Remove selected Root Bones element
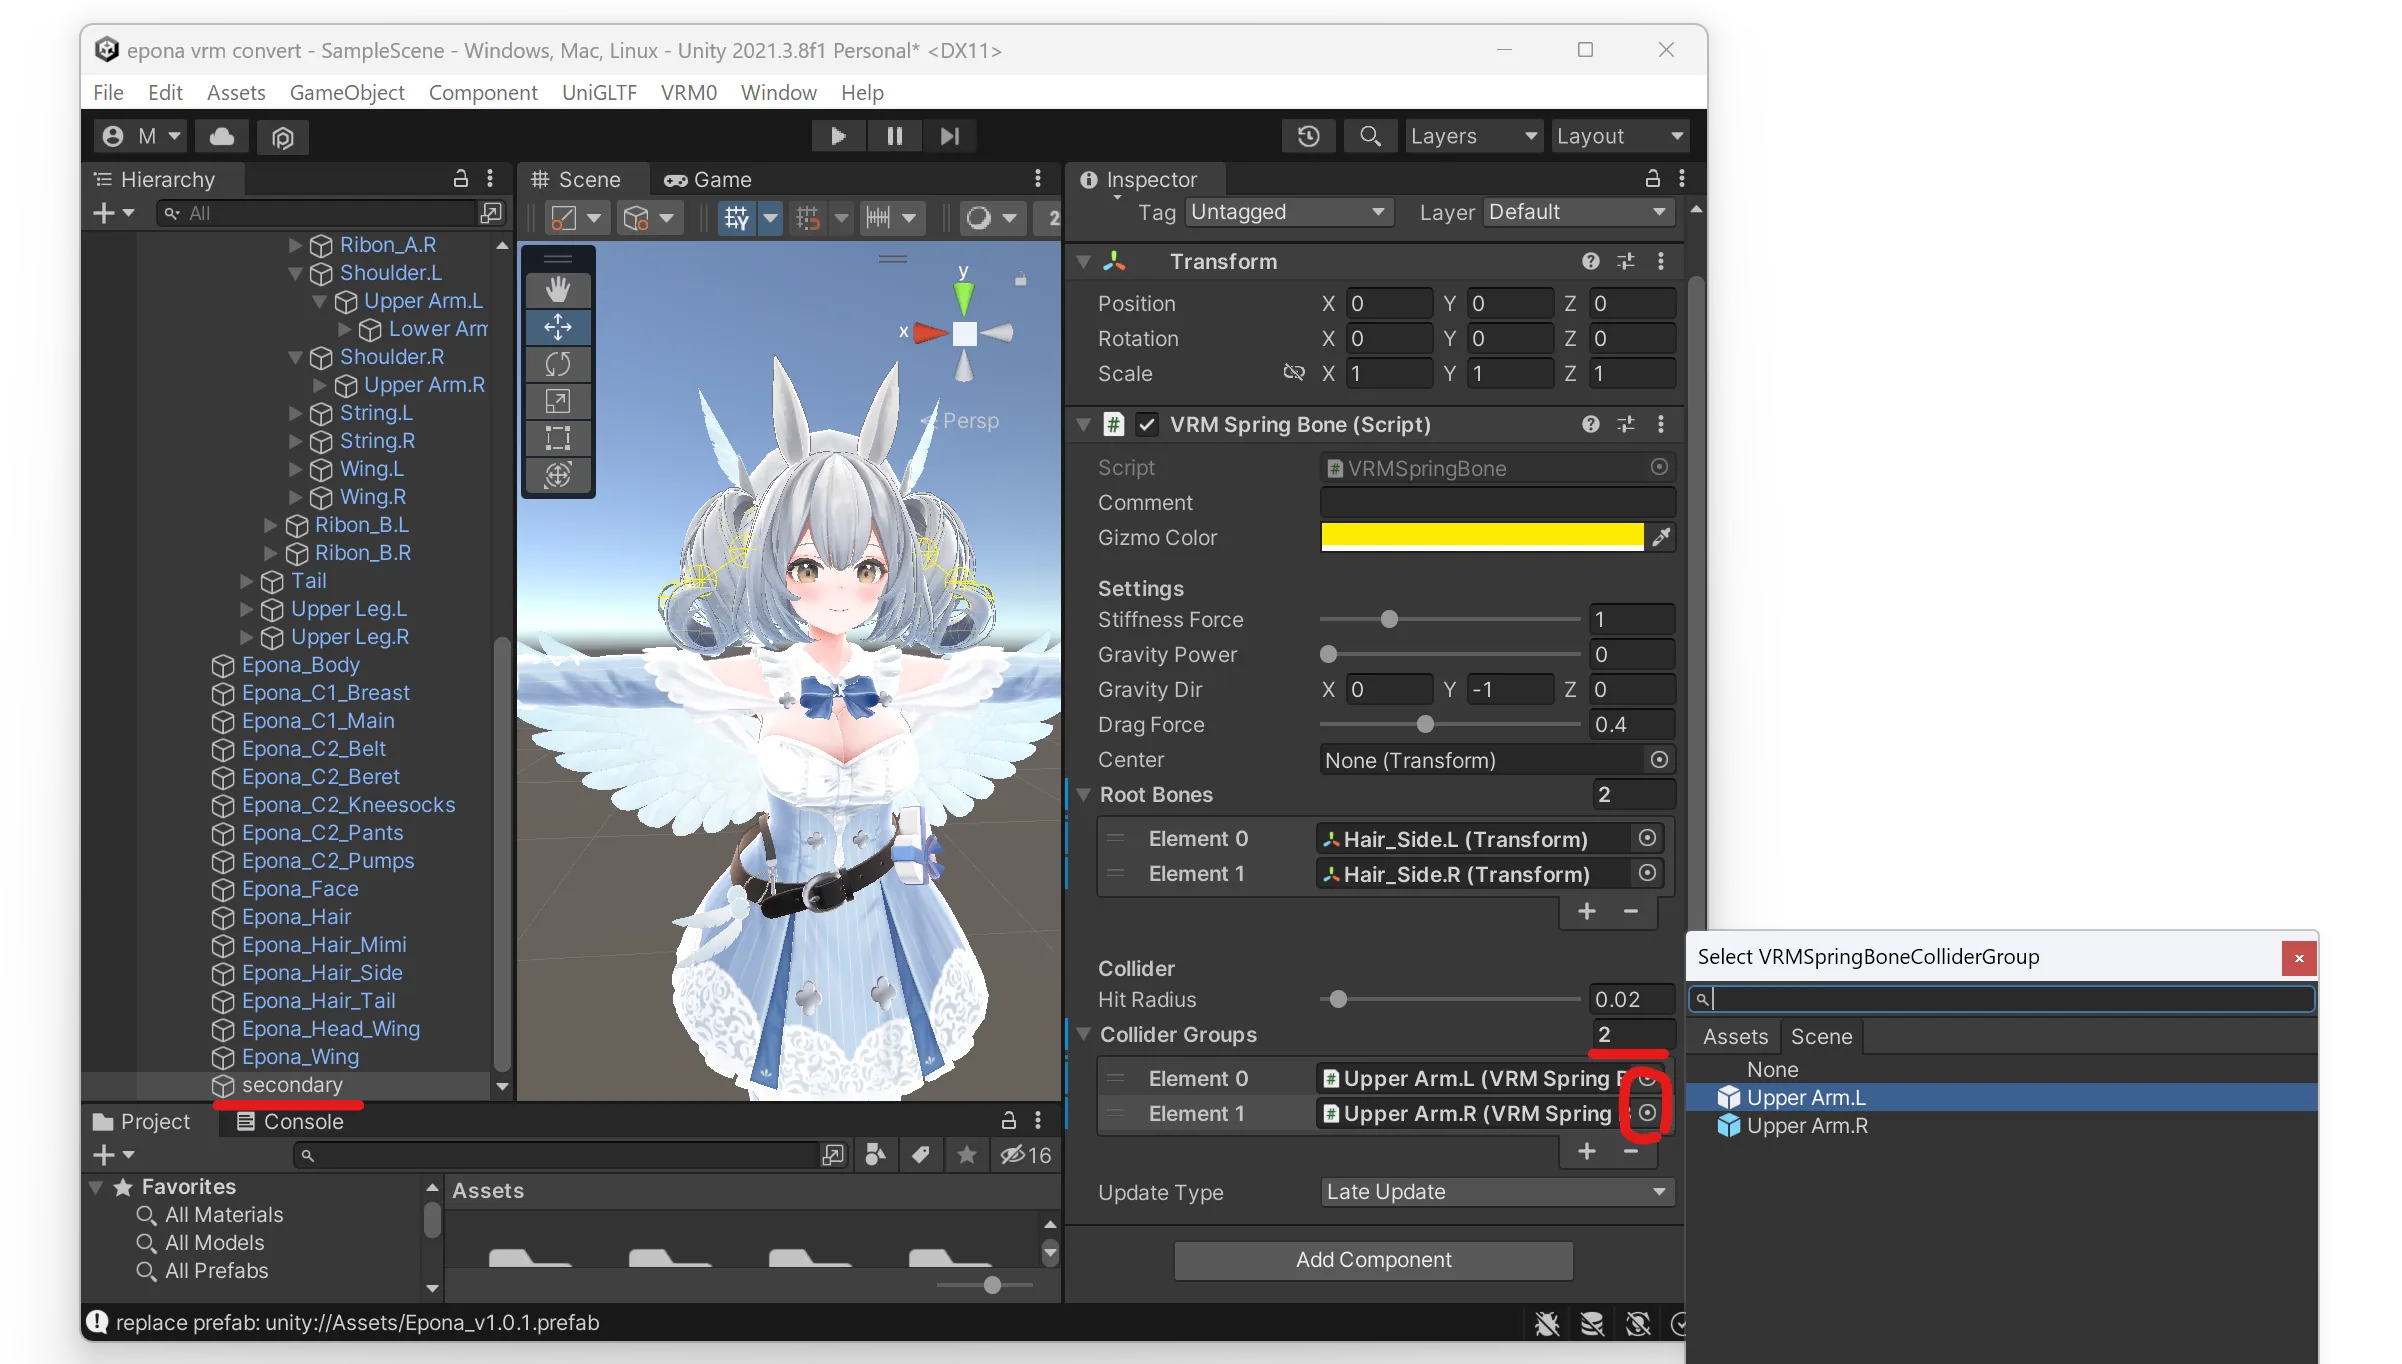Image resolution: width=2402 pixels, height=1364 pixels. (x=1631, y=911)
